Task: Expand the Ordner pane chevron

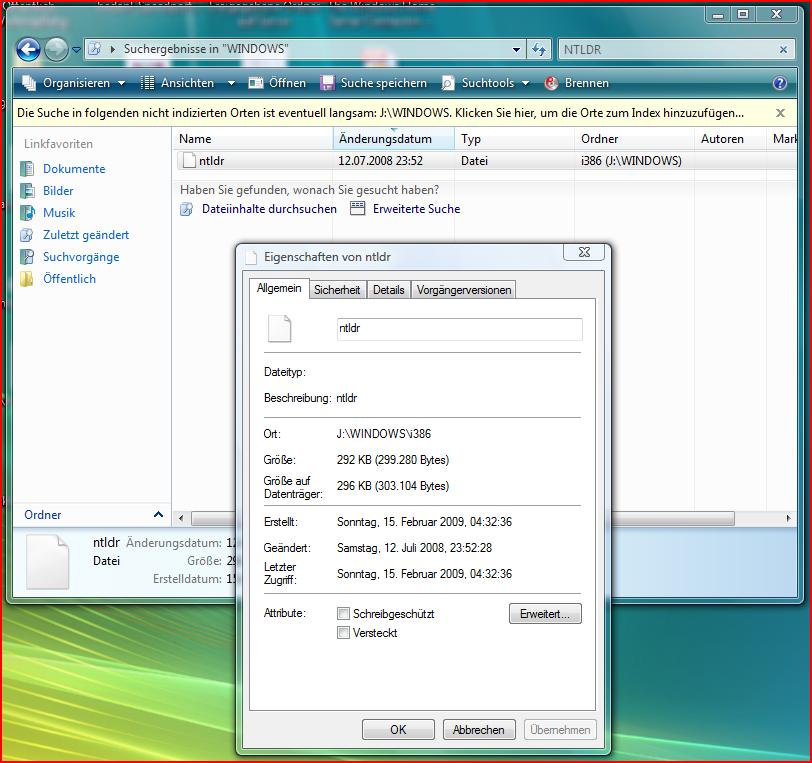Action: click(158, 514)
